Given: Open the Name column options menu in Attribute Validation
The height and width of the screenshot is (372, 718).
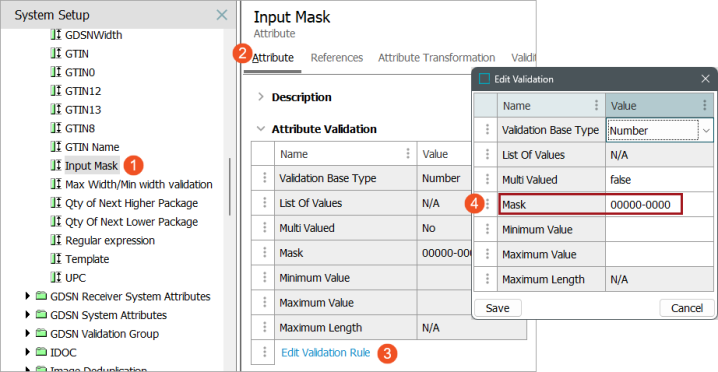Looking at the screenshot, I should [x=408, y=153].
